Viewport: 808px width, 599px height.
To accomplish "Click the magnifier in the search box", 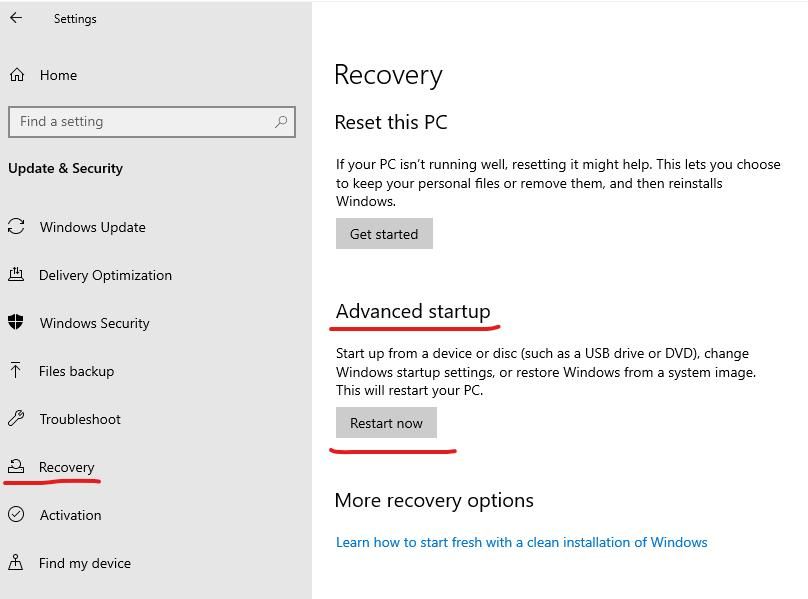I will pos(279,121).
